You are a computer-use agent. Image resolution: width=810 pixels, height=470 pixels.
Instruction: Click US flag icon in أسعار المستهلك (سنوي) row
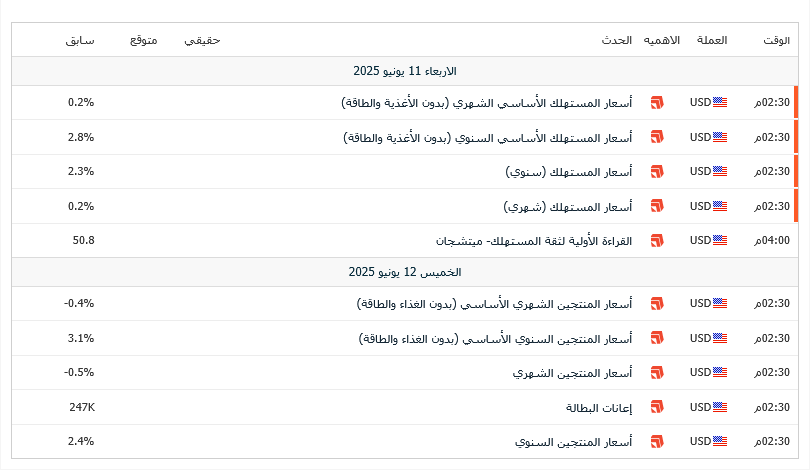pos(720,171)
